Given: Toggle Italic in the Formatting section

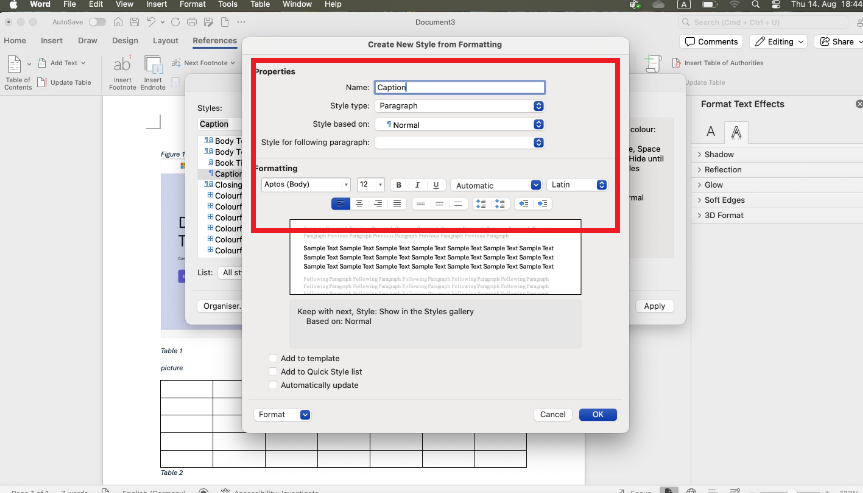Looking at the screenshot, I should pyautogui.click(x=417, y=185).
